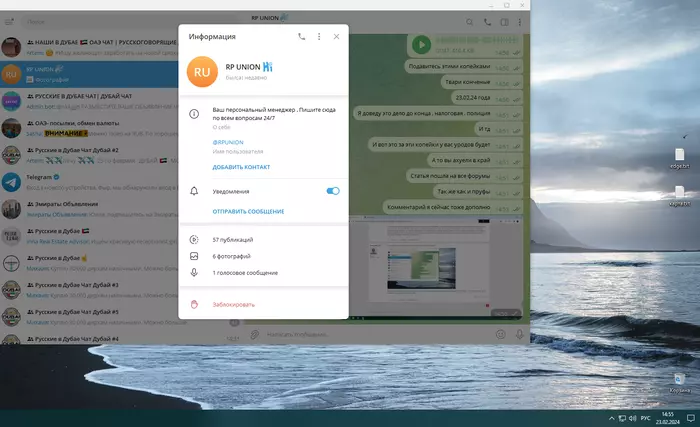Image resolution: width=700 pixels, height=427 pixels.
Task: Click the orange RU profile avatar in the dialog
Action: click(202, 71)
